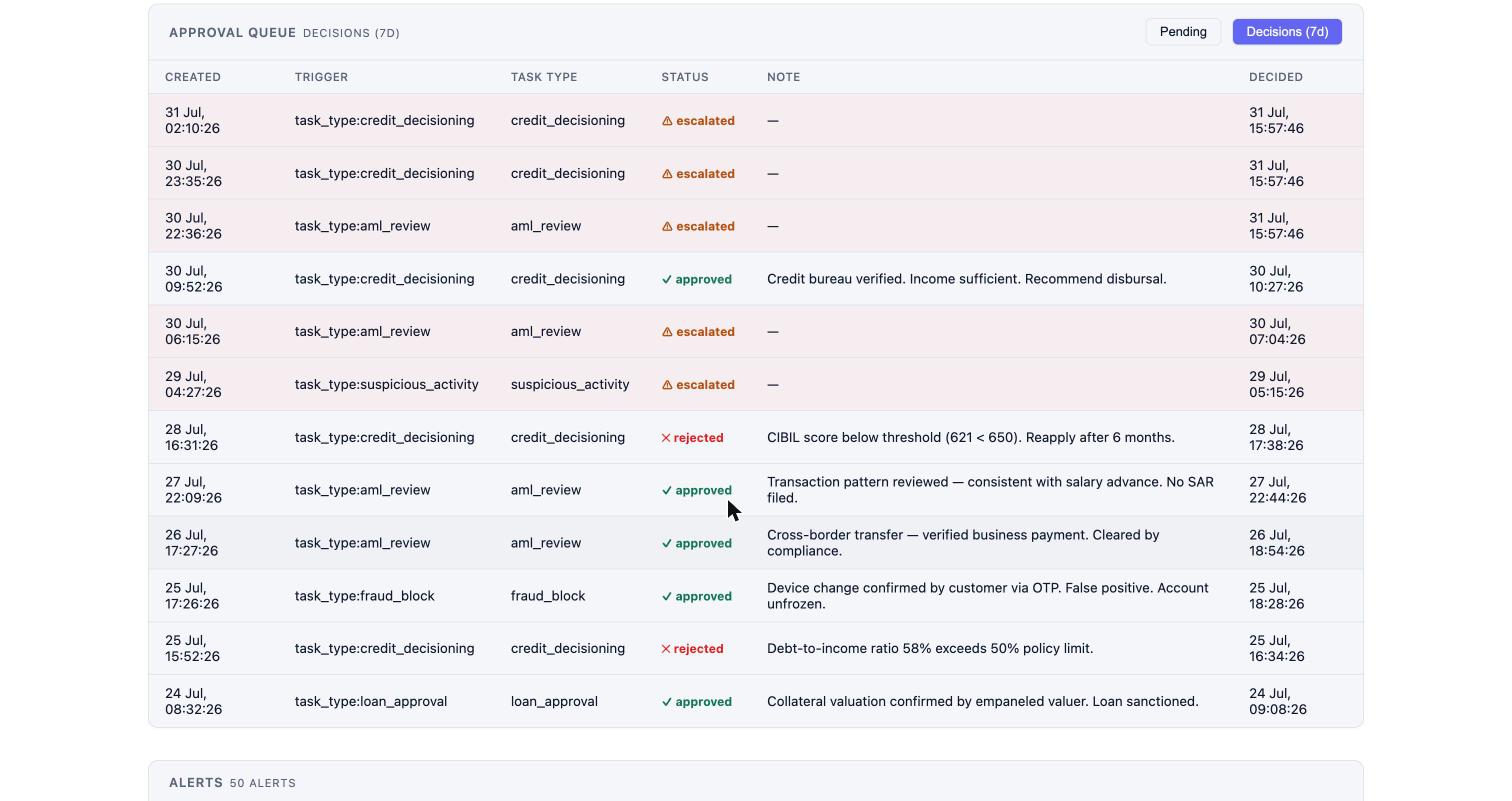Click approved status in 30 Jul 09:52:26 row

[x=696, y=279]
